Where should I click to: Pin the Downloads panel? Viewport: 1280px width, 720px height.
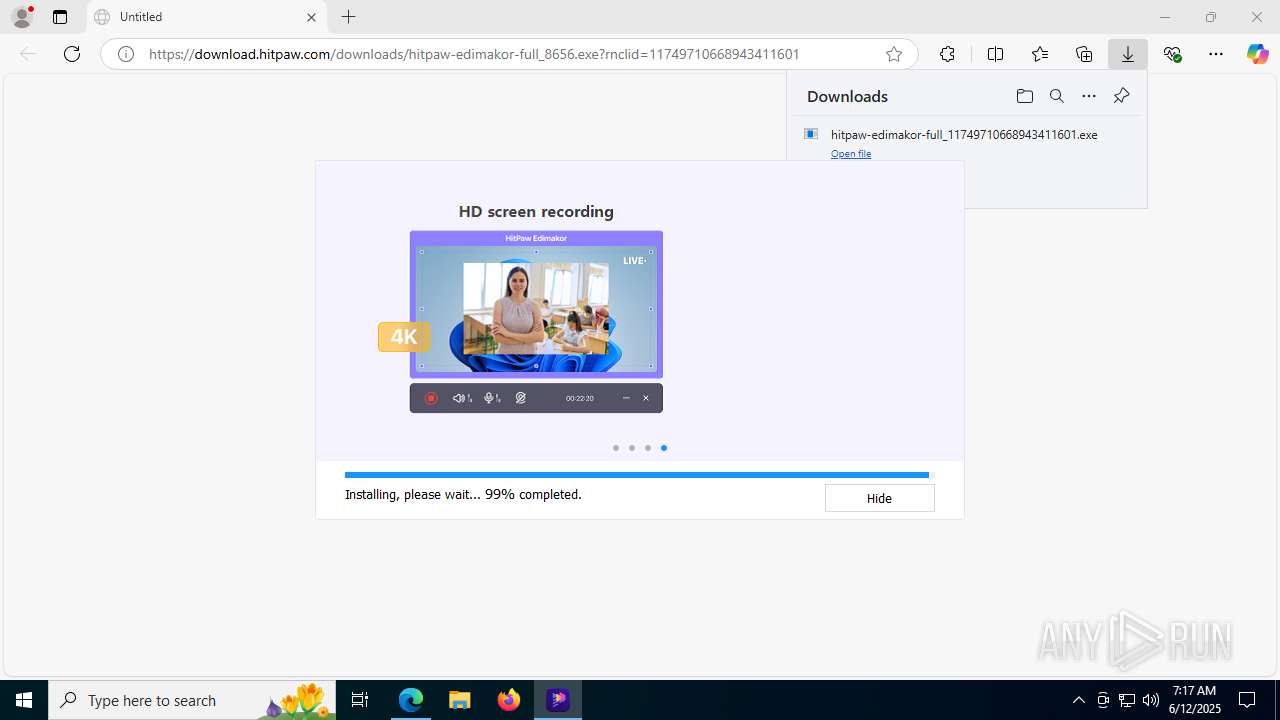pos(1121,96)
